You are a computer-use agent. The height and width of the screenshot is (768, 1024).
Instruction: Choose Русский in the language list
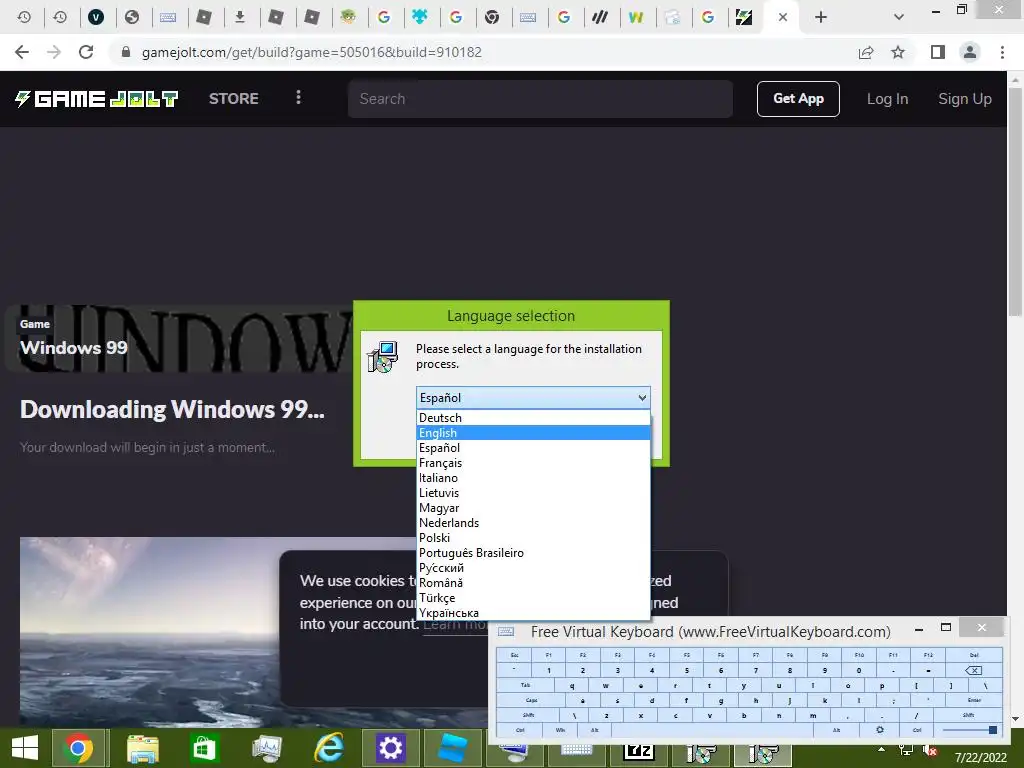pyautogui.click(x=534, y=568)
